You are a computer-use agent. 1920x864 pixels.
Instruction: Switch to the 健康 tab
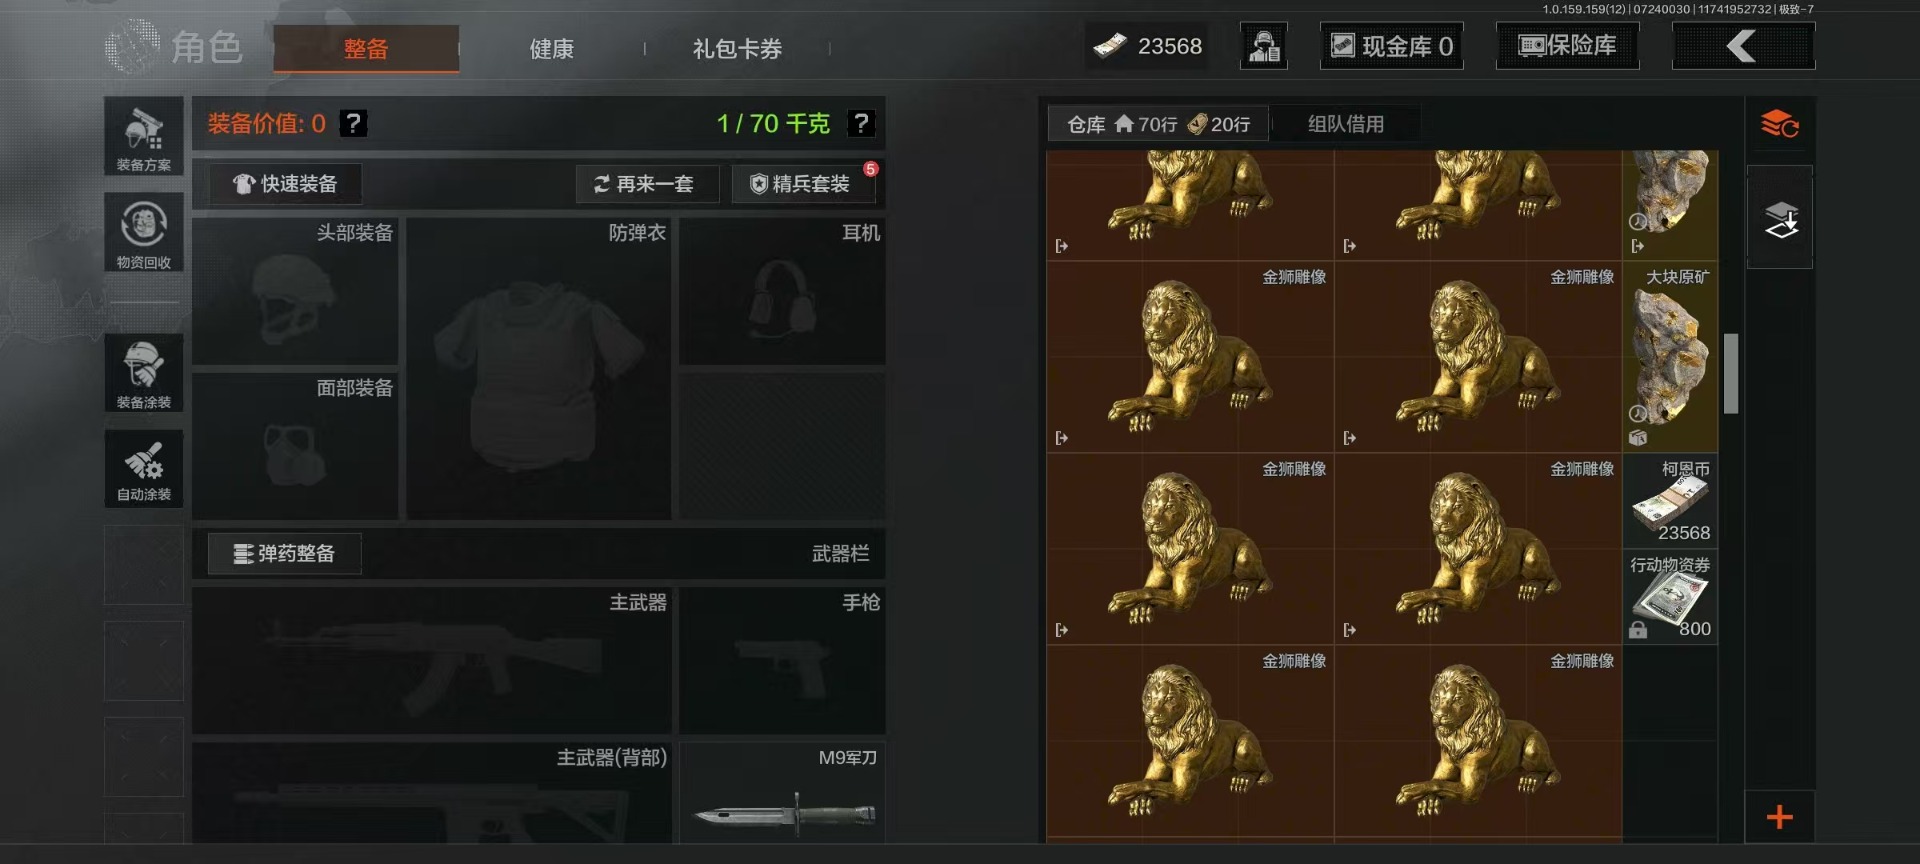tap(551, 48)
